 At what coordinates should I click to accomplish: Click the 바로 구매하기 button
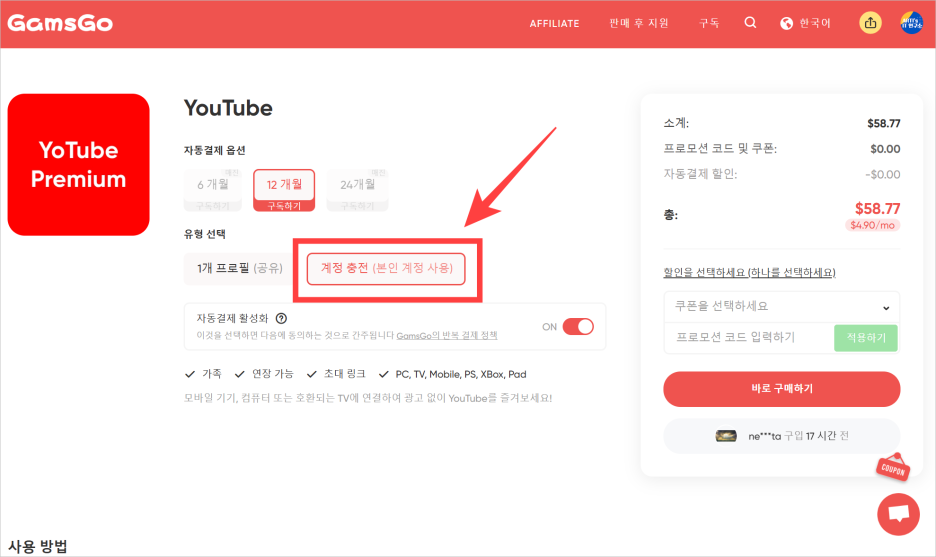tap(781, 389)
